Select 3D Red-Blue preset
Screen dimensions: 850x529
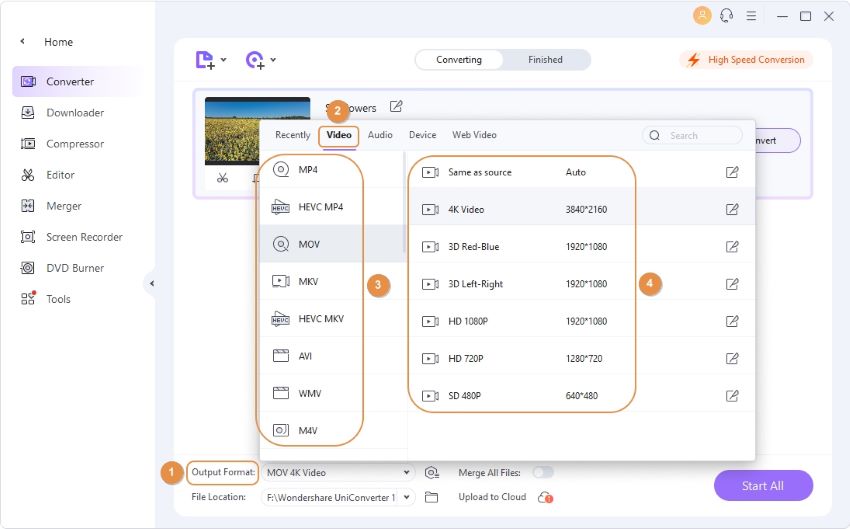point(581,247)
